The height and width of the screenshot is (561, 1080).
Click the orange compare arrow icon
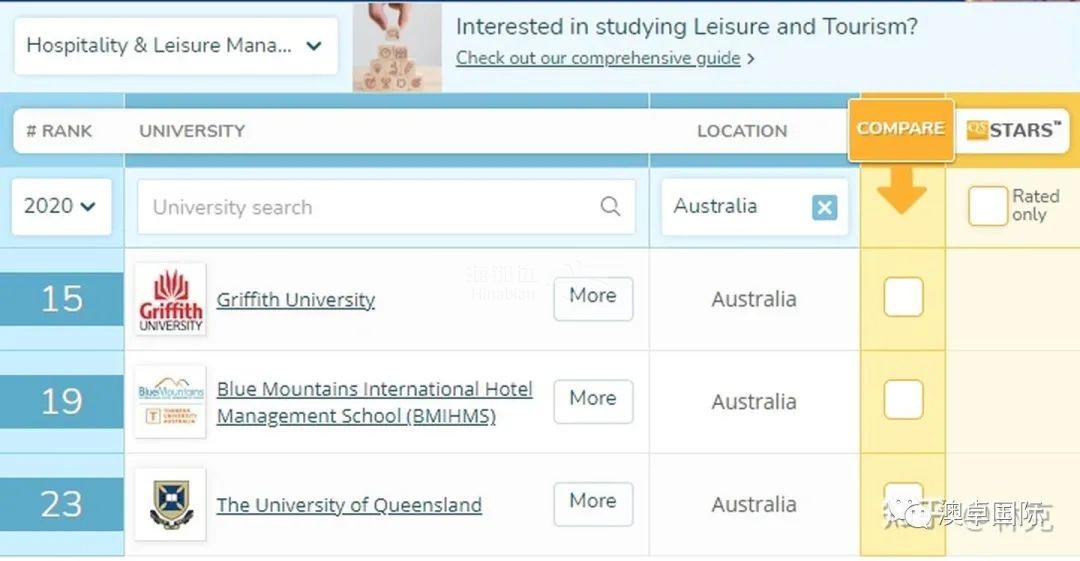tap(902, 191)
